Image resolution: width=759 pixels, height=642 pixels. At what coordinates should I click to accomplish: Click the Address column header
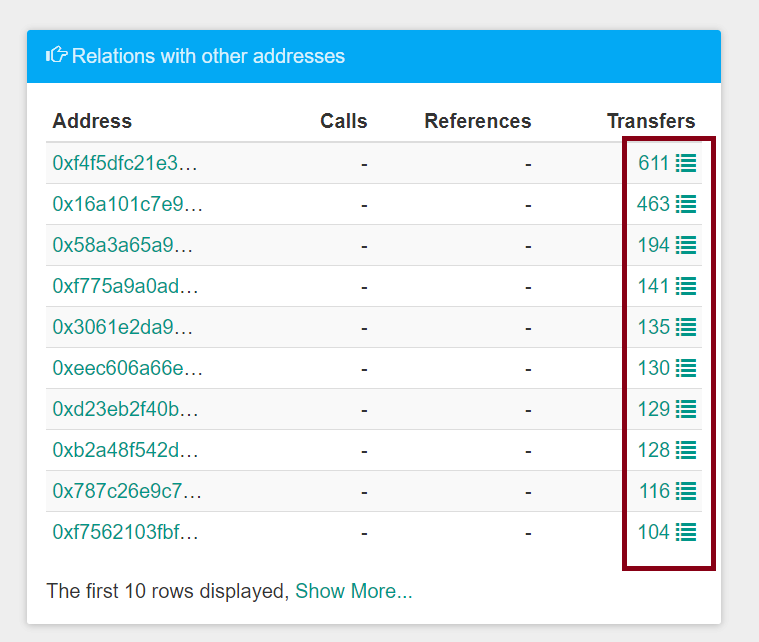point(92,121)
